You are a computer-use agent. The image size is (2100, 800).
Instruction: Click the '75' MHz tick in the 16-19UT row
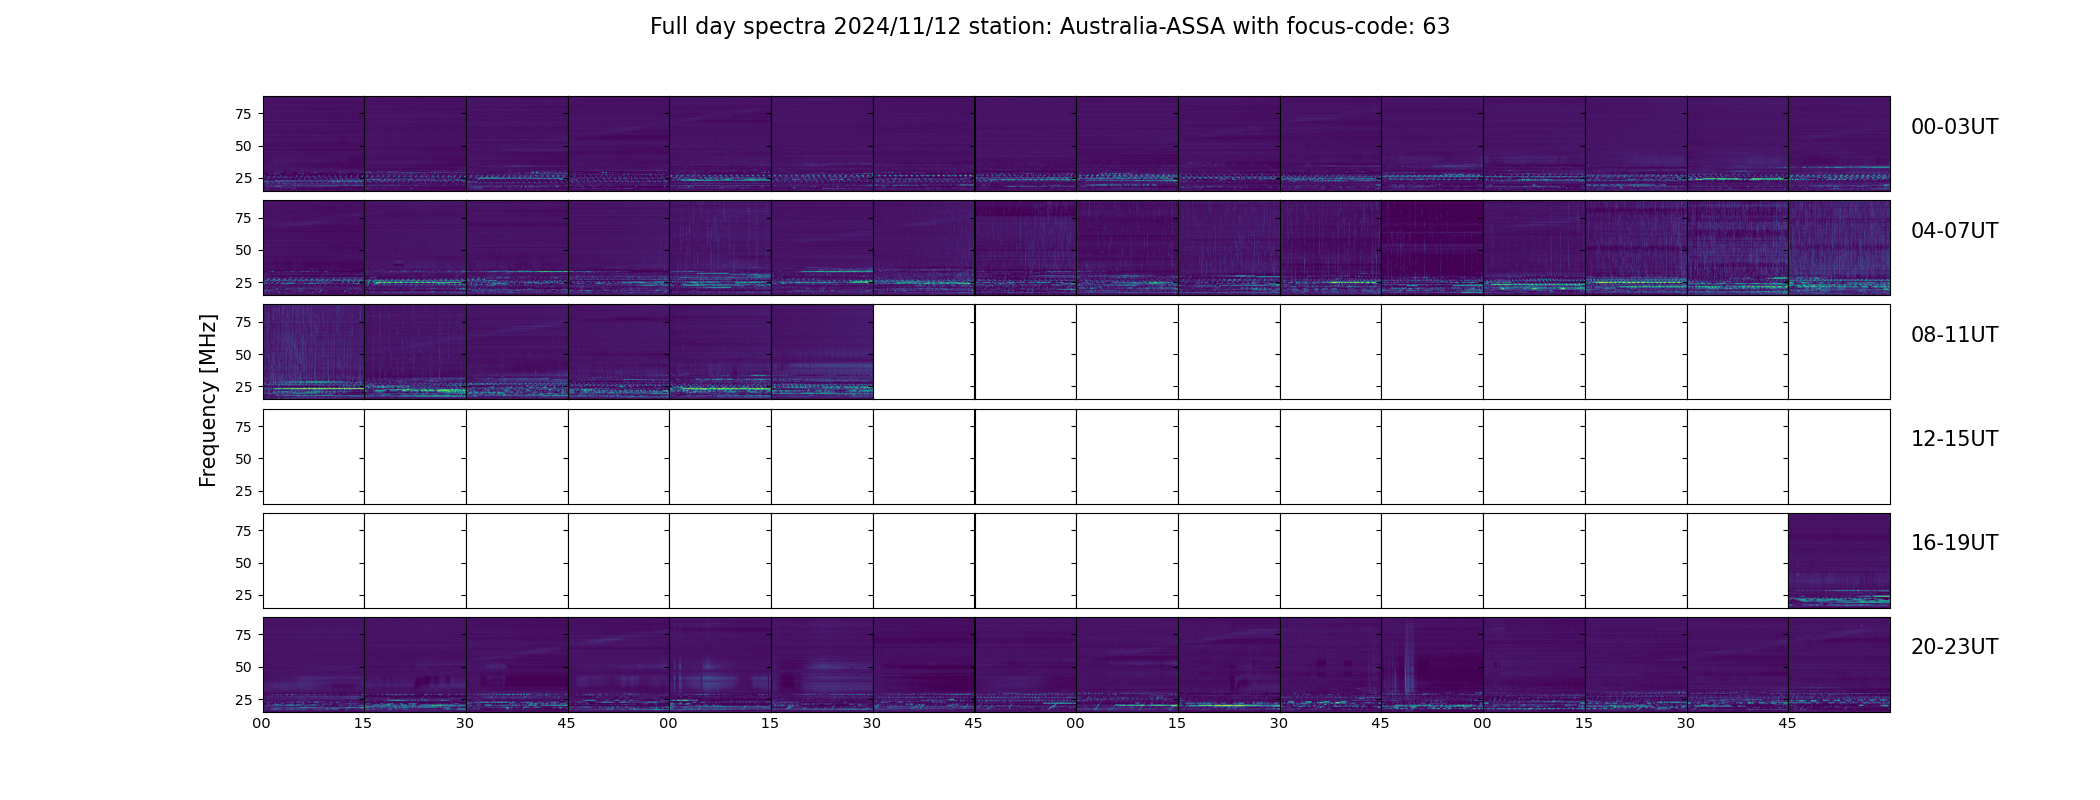(243, 531)
